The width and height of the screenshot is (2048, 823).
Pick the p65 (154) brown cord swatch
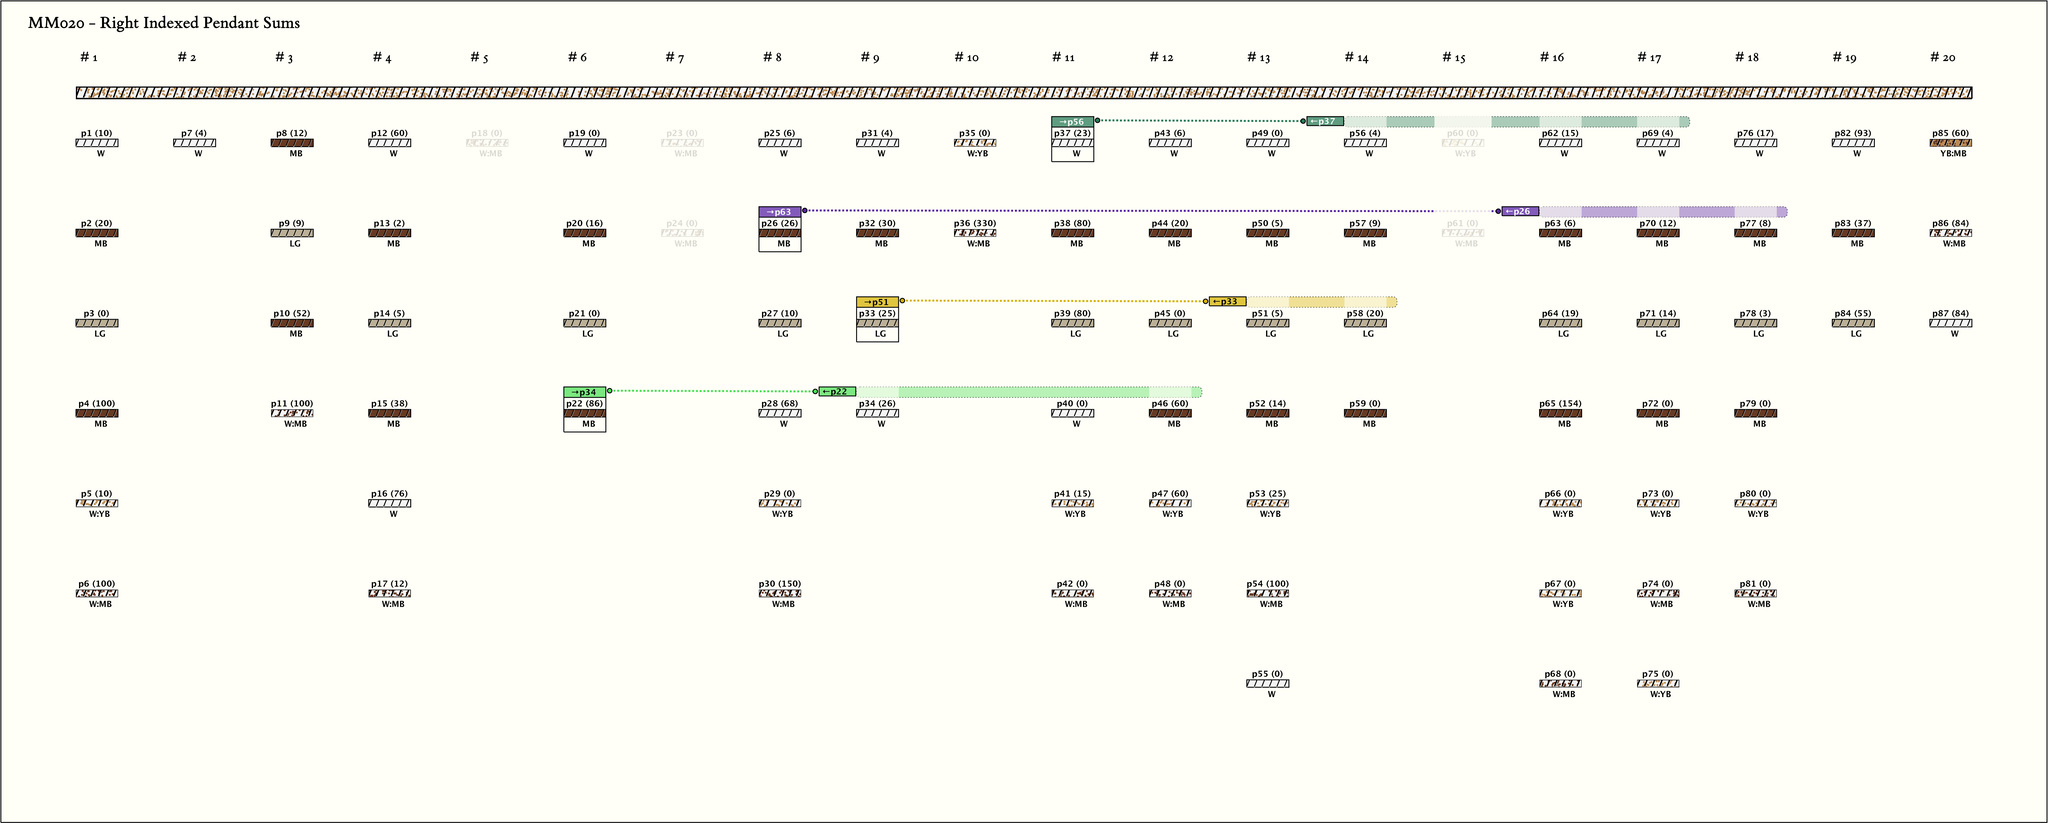pyautogui.click(x=1560, y=413)
